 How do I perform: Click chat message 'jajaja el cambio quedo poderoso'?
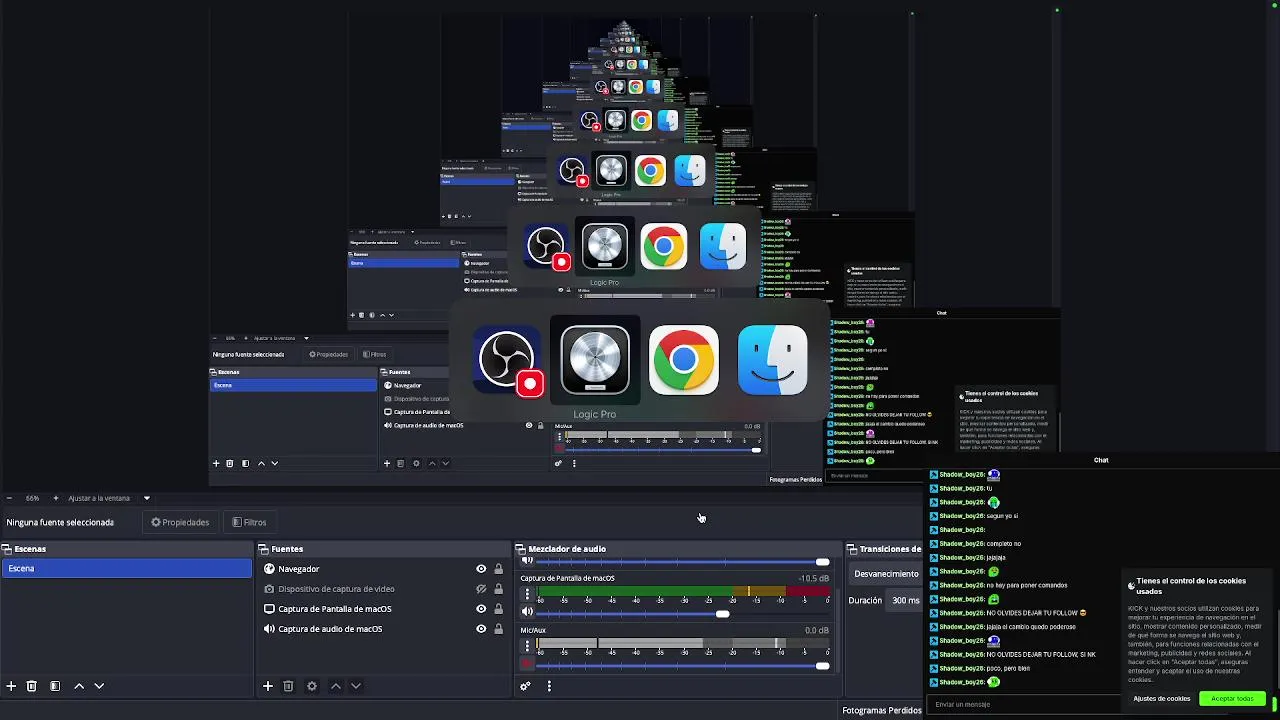tap(1031, 627)
